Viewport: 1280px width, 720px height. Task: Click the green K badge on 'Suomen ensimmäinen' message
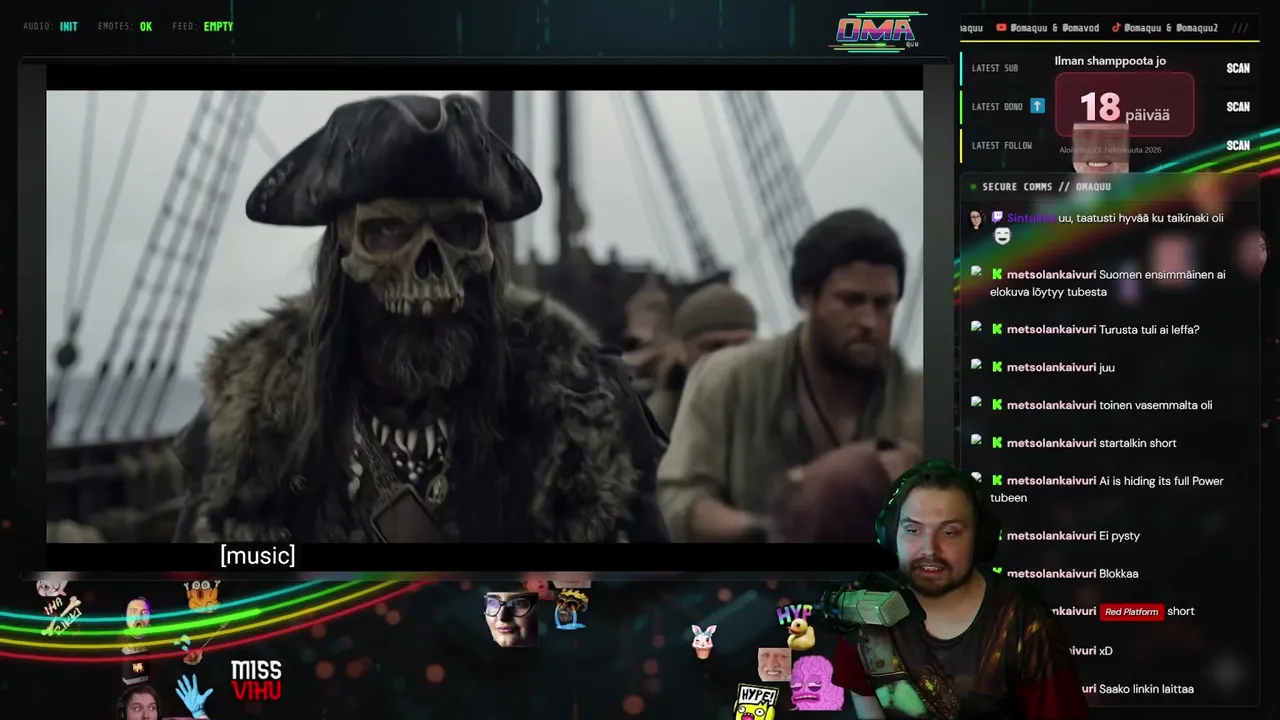997,274
